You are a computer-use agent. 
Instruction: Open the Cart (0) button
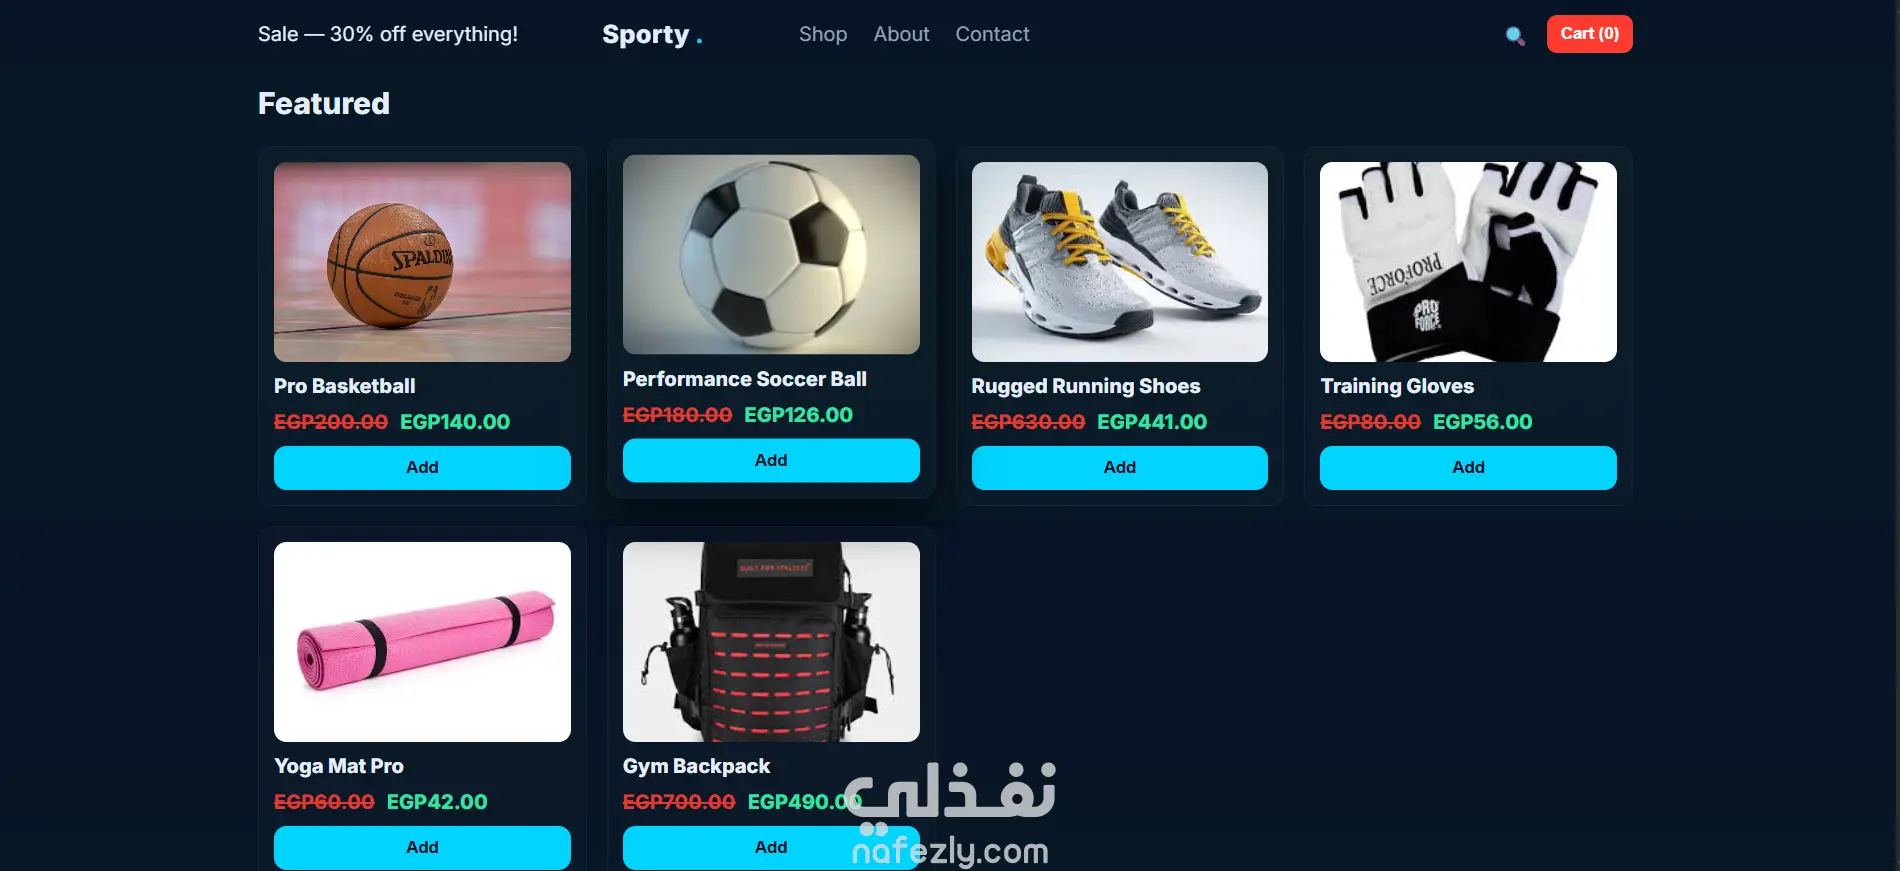tap(1589, 34)
